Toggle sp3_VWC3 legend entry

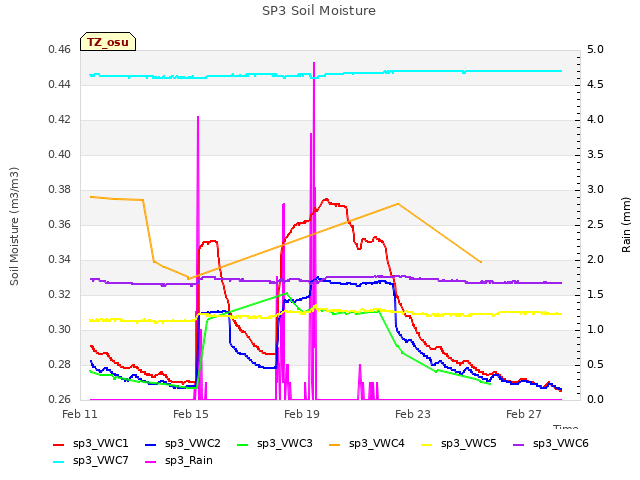pyautogui.click(x=275, y=444)
